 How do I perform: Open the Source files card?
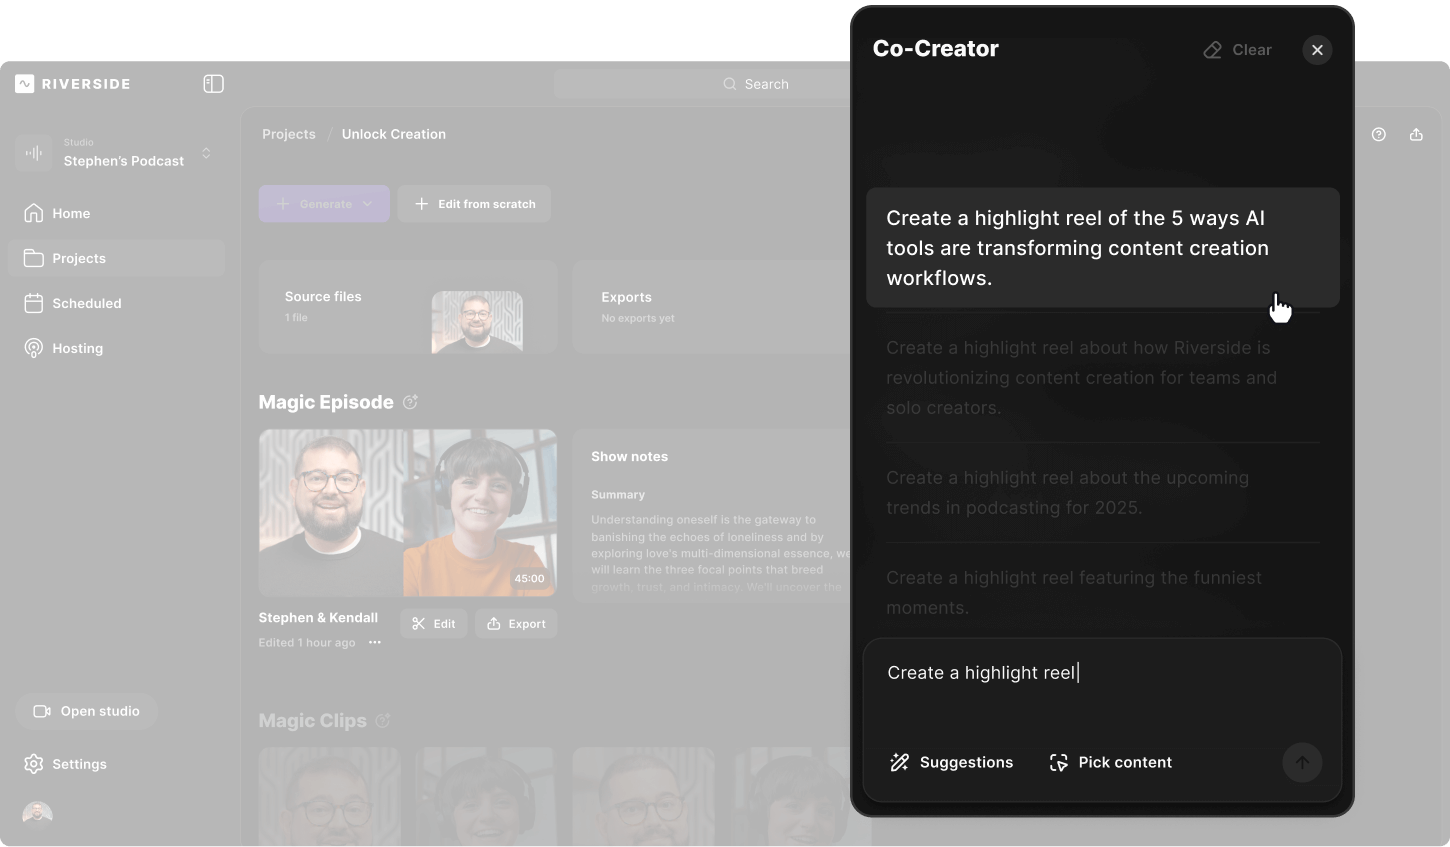(408, 307)
